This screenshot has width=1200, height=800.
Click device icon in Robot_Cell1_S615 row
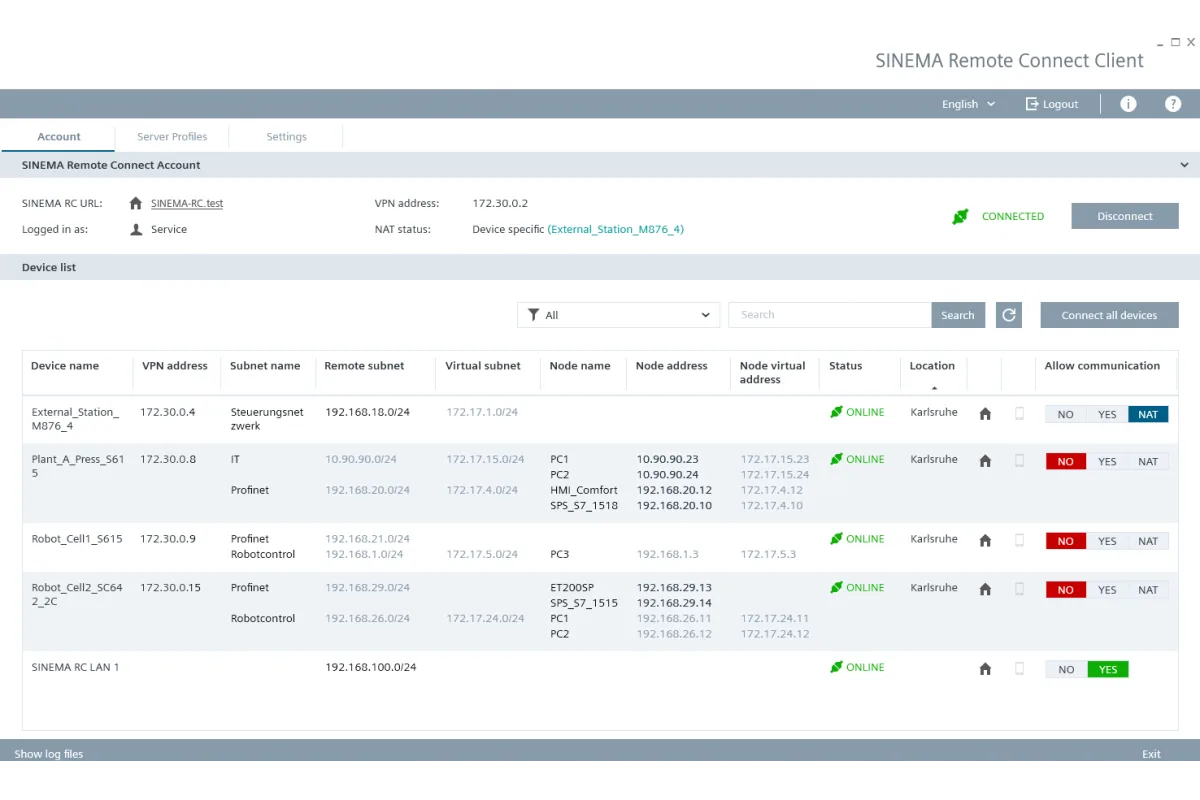coord(1020,540)
